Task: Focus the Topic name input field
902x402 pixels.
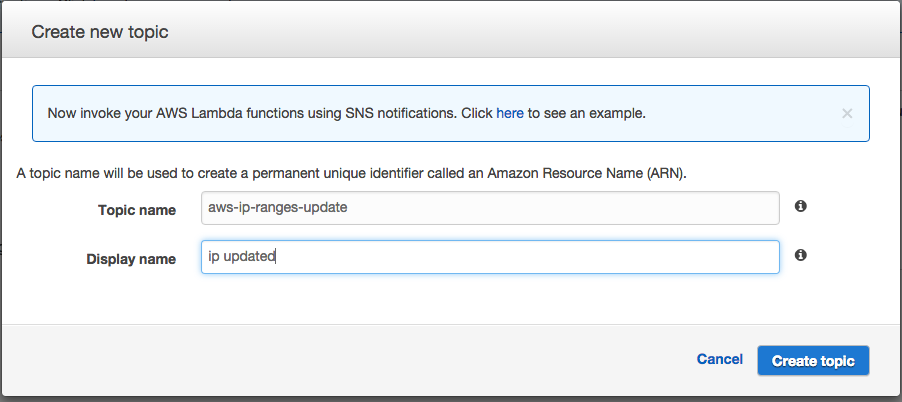Action: (x=489, y=209)
